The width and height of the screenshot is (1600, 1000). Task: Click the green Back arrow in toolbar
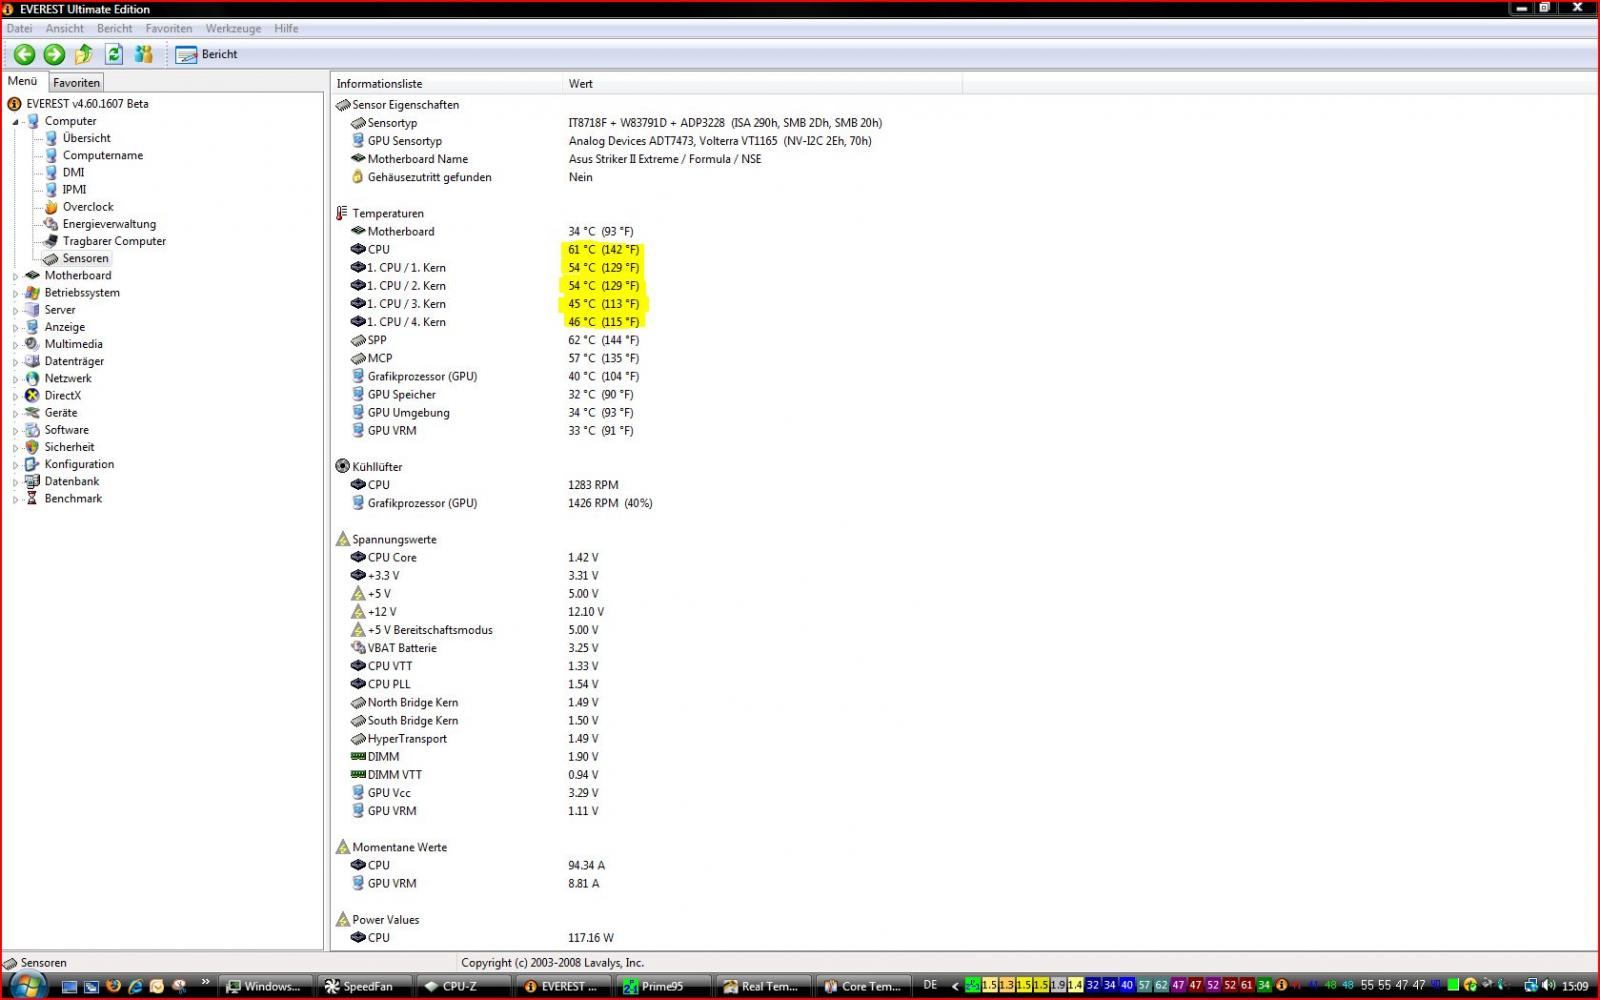(24, 54)
